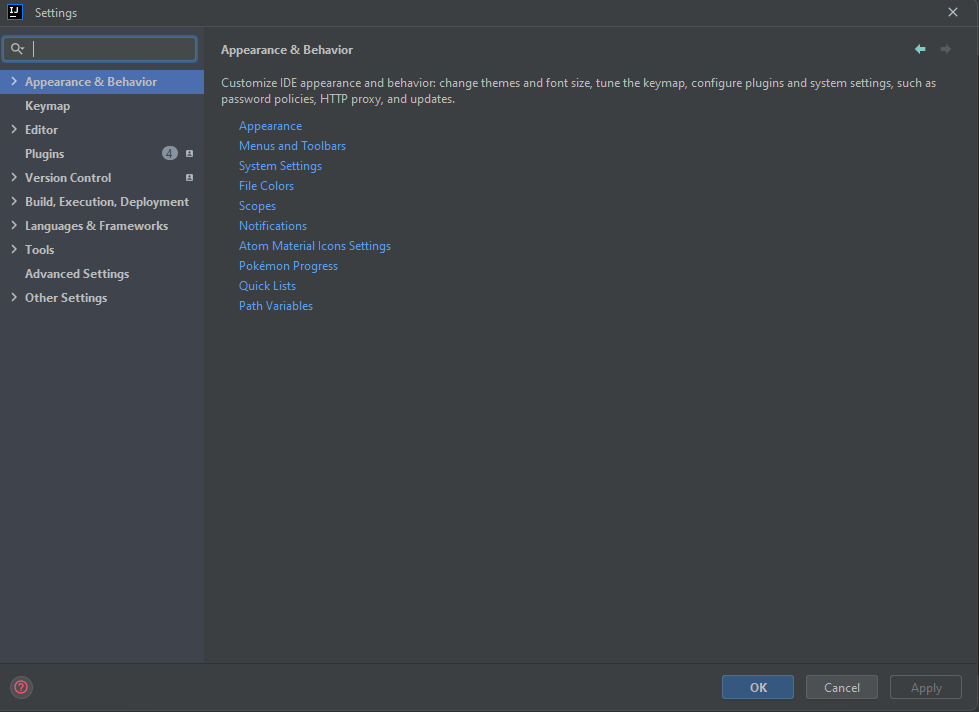Focus the settings search field
Image resolution: width=979 pixels, height=712 pixels.
[x=100, y=49]
